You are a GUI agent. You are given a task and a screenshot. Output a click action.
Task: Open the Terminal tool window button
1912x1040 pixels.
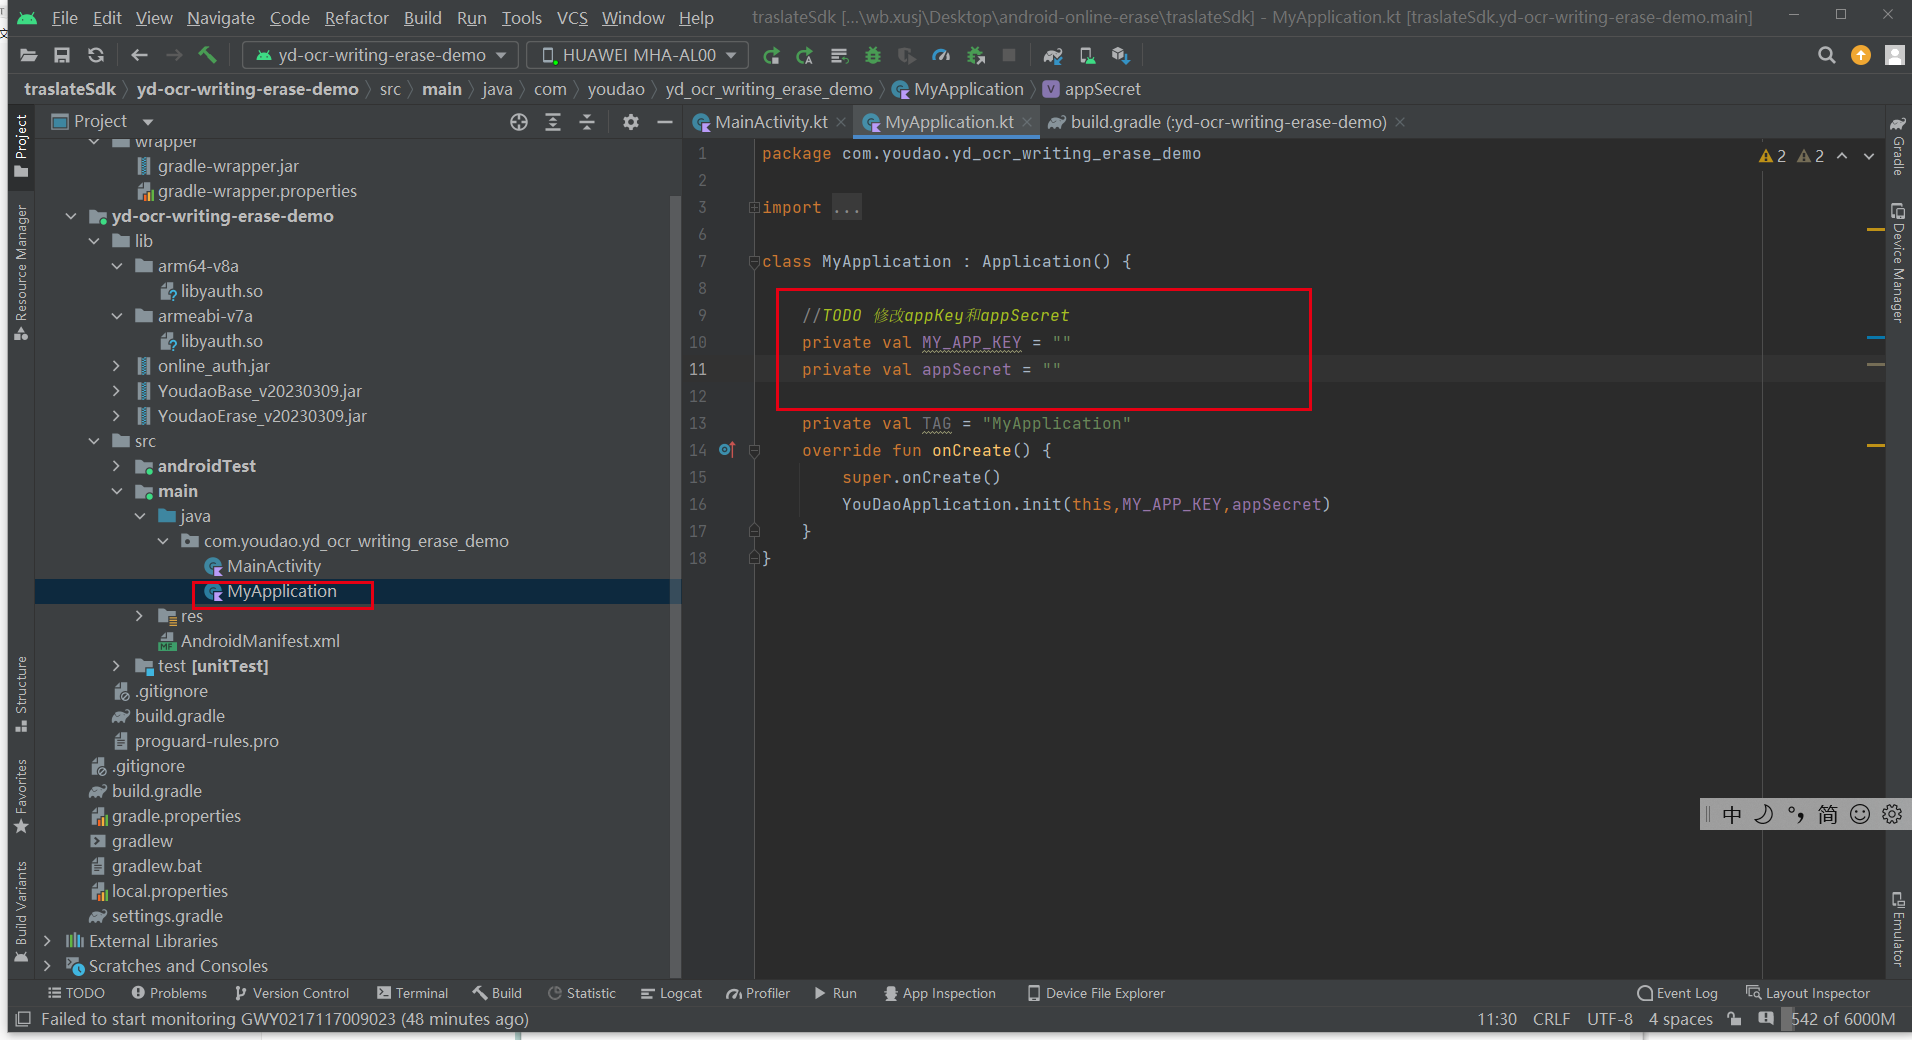[412, 993]
